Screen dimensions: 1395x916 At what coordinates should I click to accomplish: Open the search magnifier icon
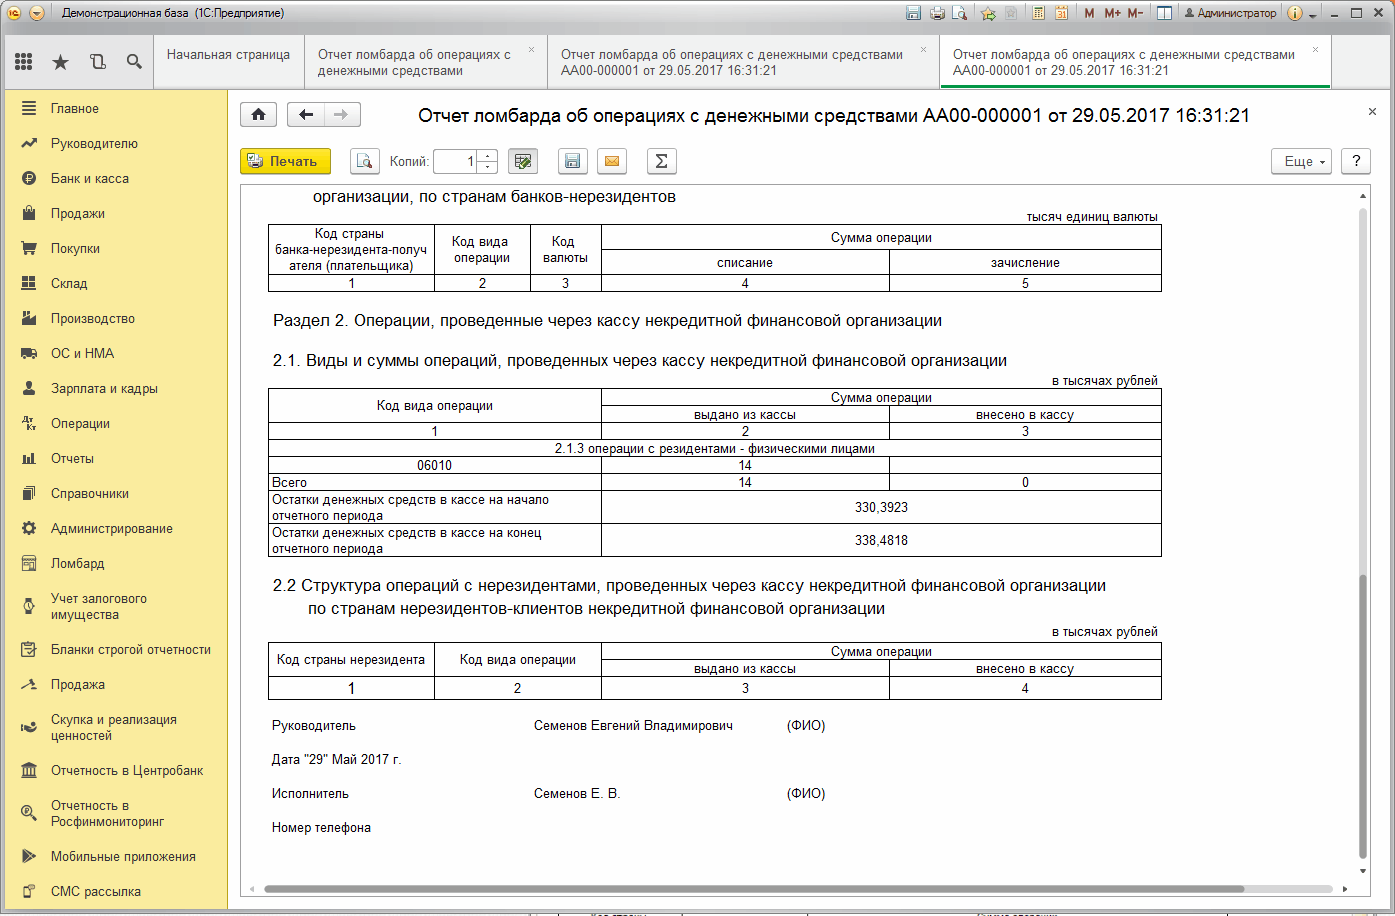point(134,62)
